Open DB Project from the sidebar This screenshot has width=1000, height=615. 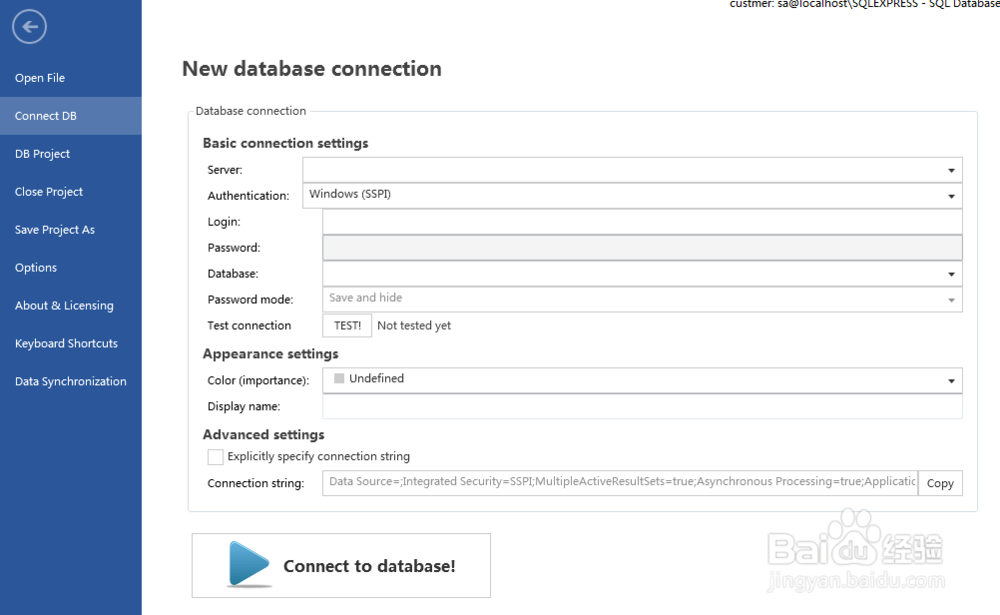42,153
